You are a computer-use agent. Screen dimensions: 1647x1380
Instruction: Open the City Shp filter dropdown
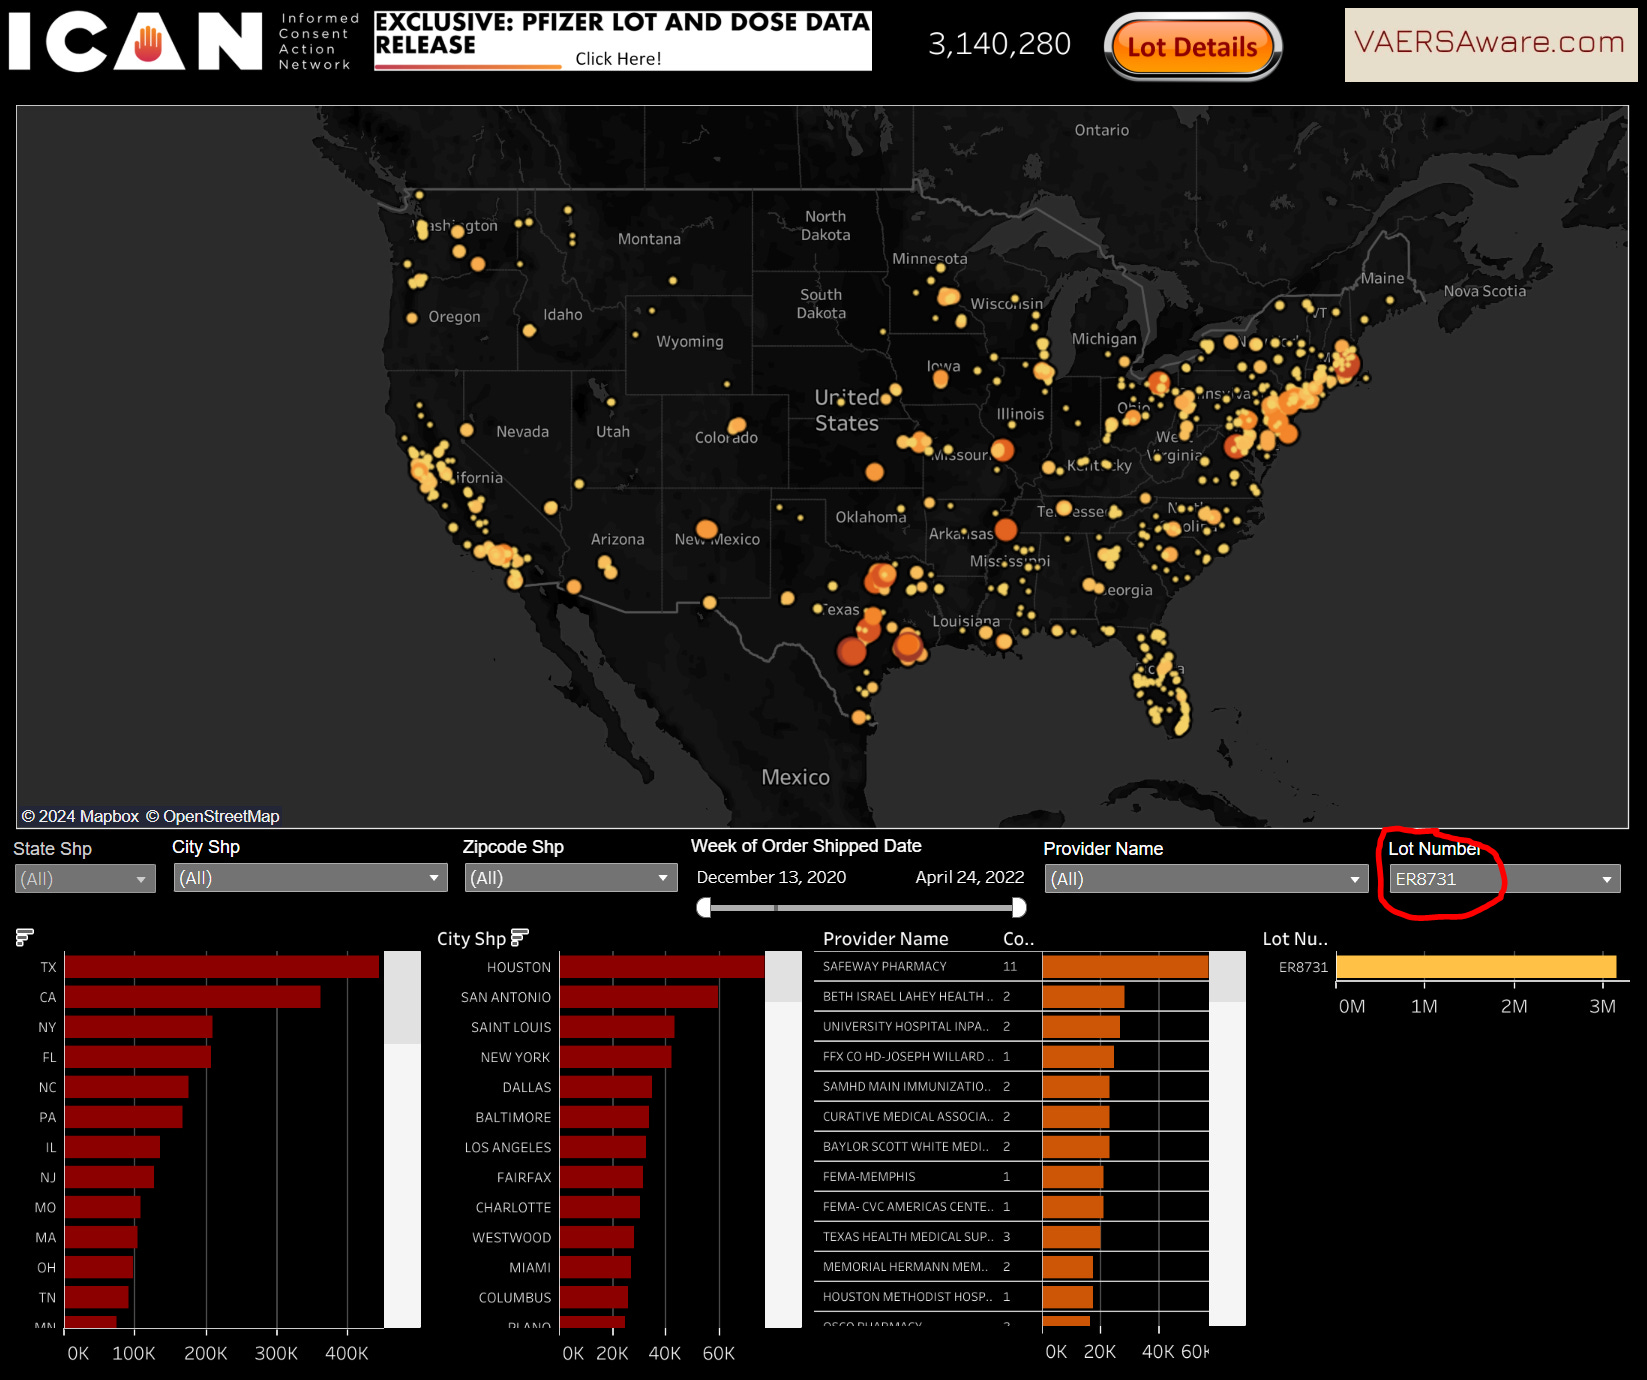(310, 878)
